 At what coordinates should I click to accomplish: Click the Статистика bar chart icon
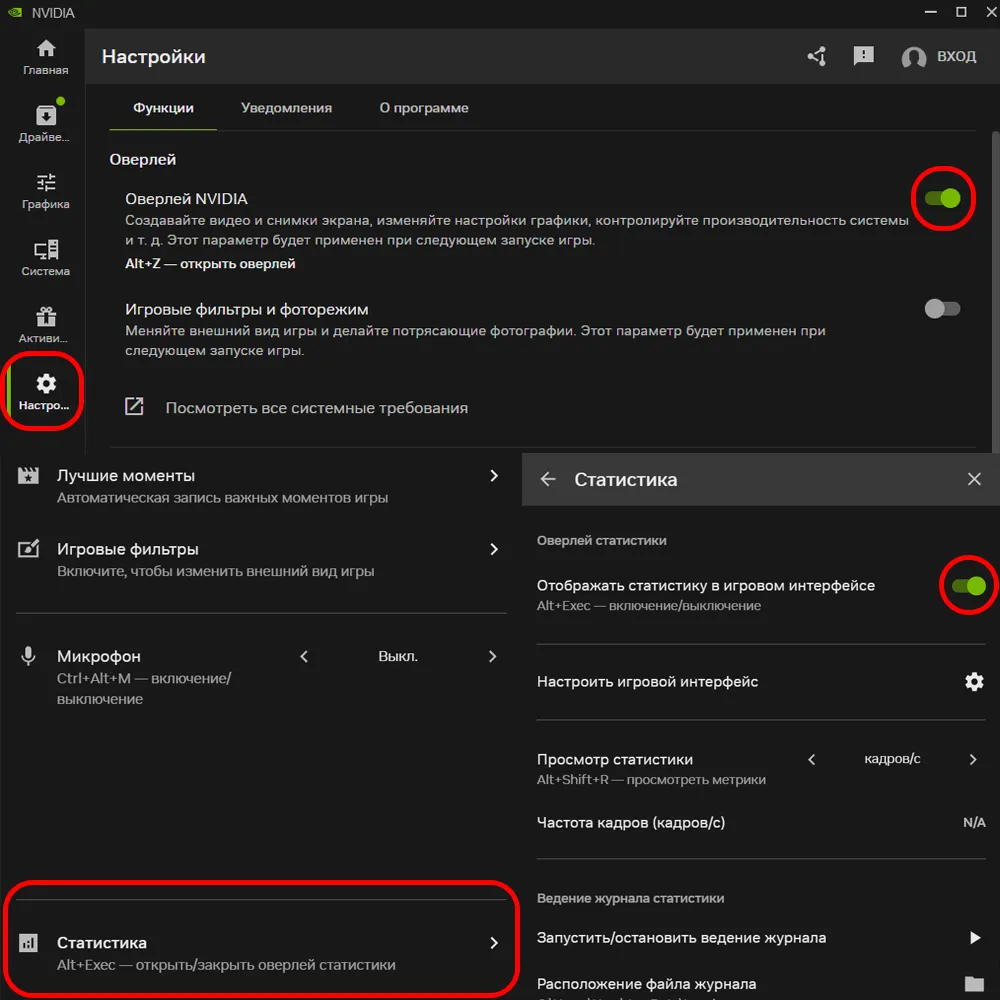click(28, 942)
